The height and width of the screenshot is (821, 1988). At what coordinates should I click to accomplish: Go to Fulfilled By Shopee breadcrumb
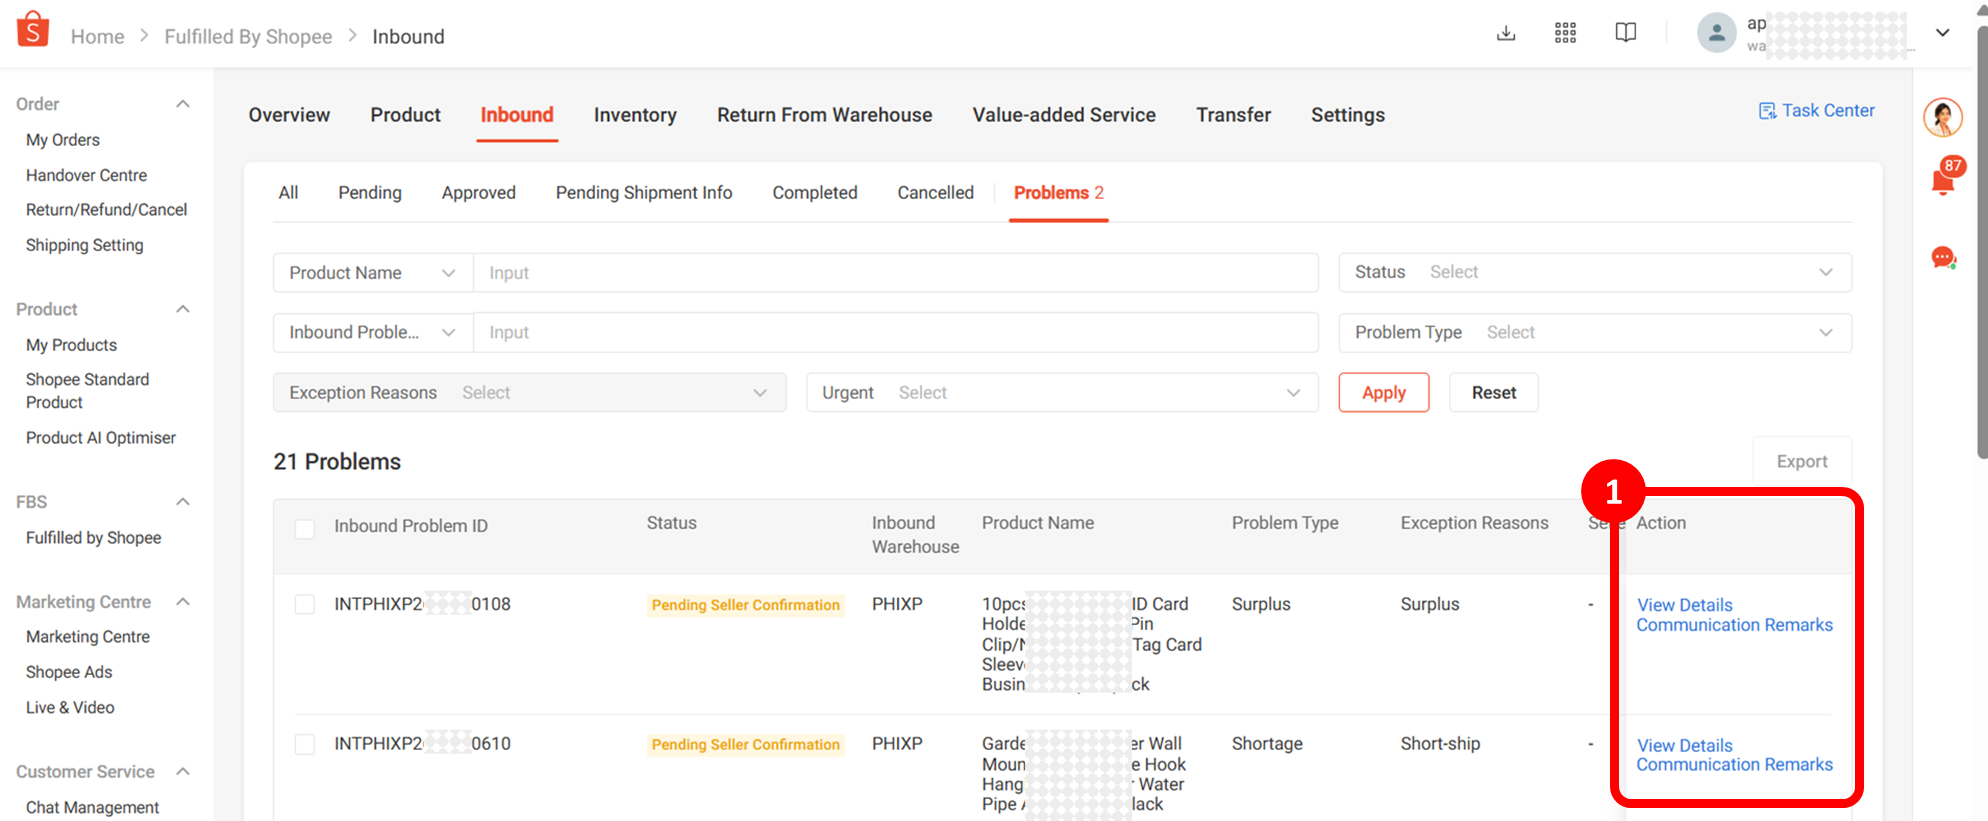pyautogui.click(x=248, y=37)
